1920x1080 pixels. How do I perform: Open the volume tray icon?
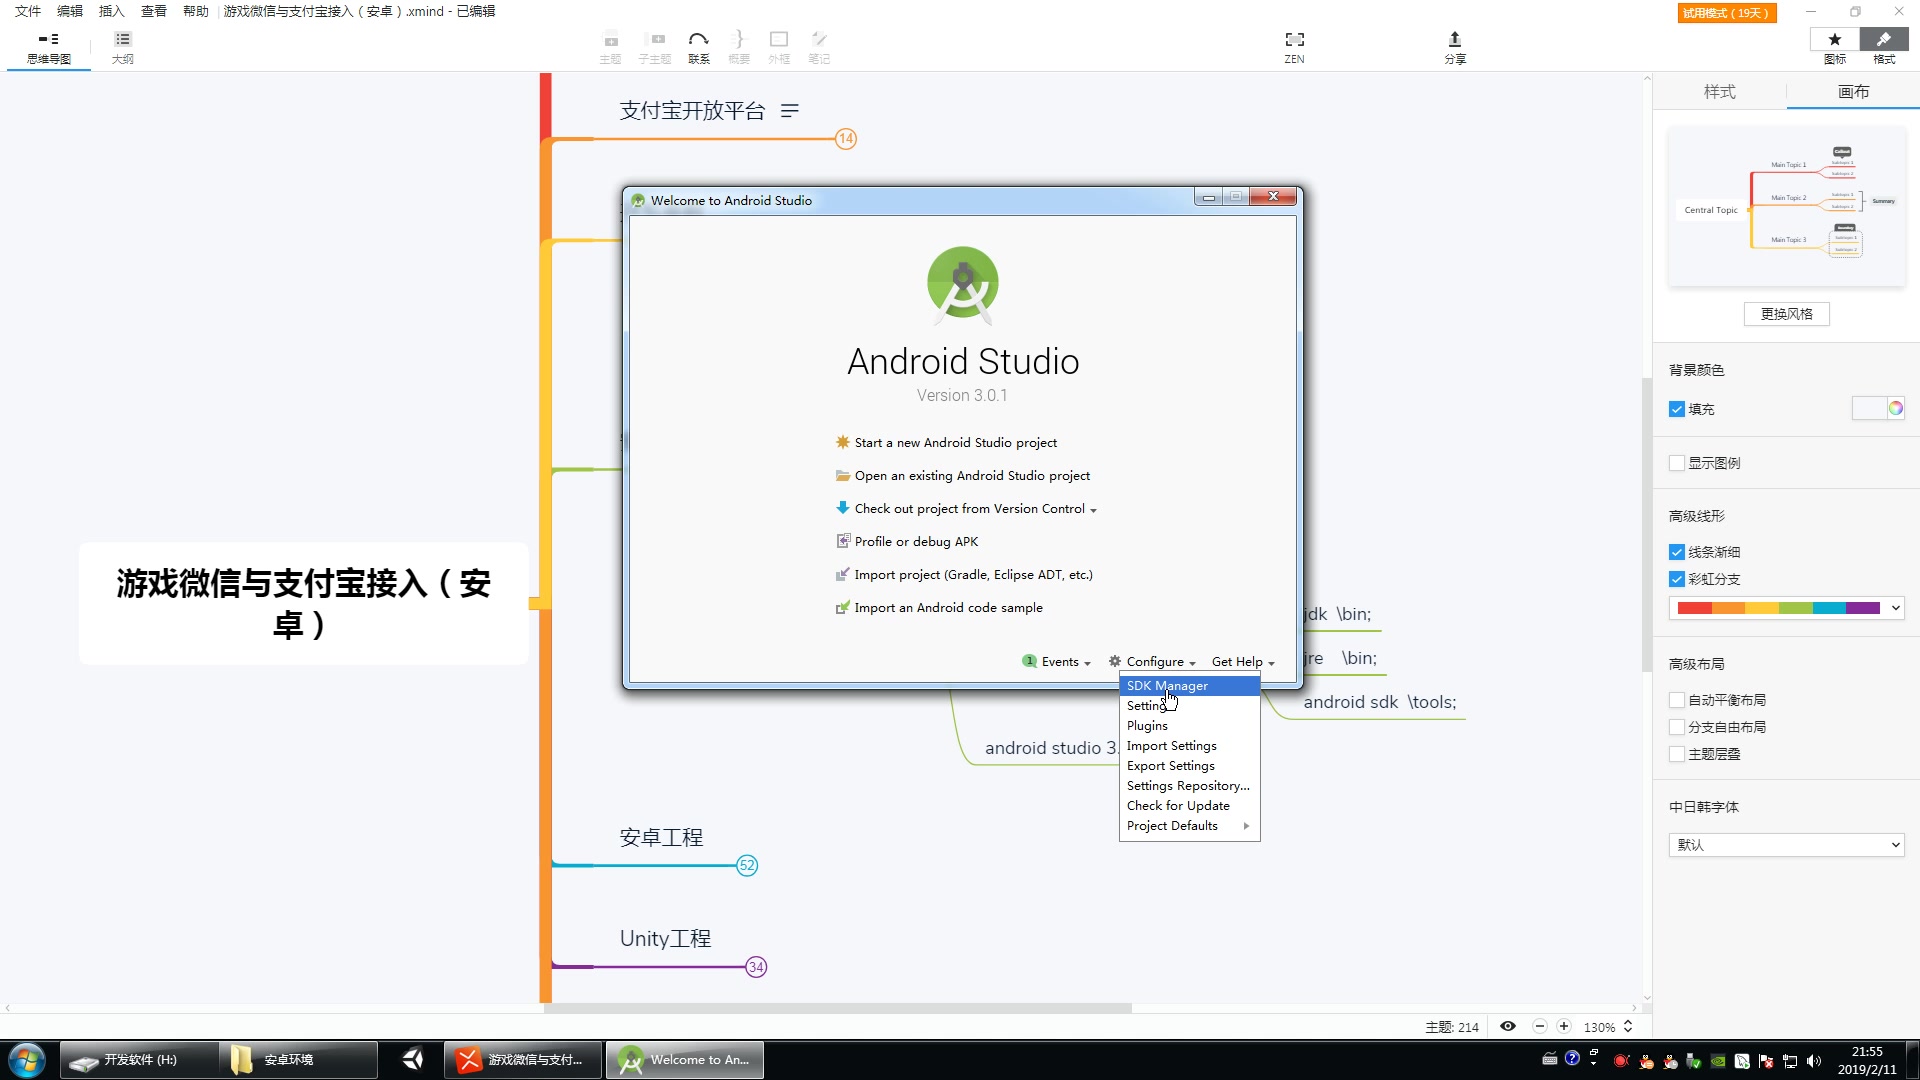pos(1814,1061)
